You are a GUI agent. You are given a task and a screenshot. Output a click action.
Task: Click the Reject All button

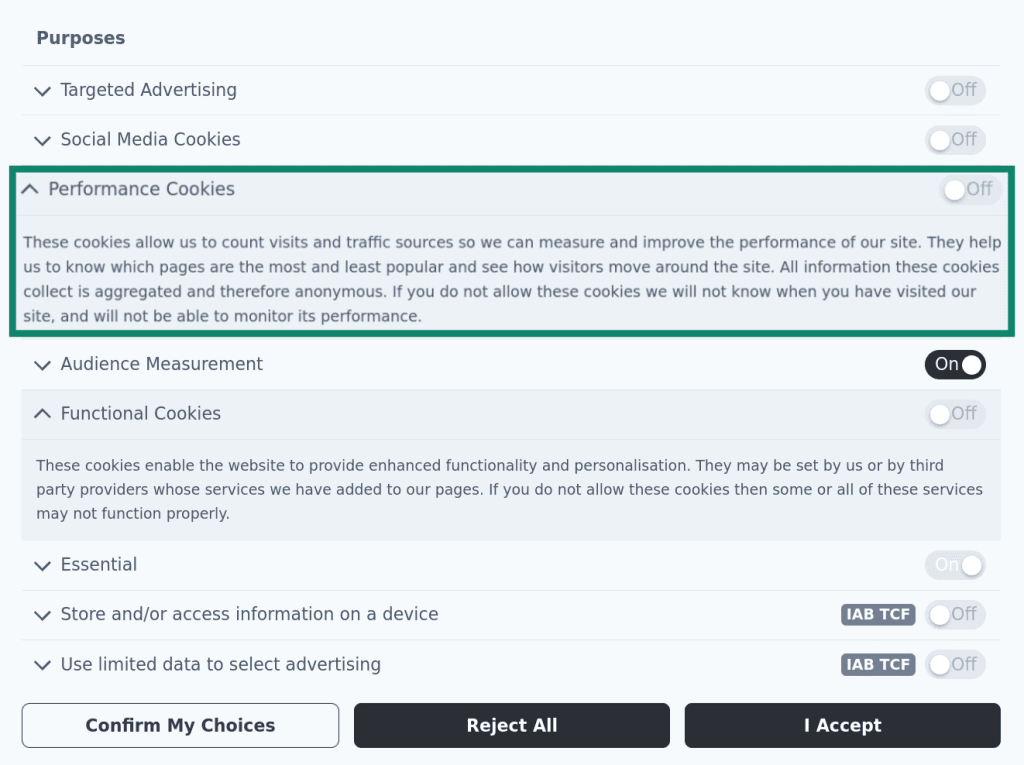tap(512, 725)
